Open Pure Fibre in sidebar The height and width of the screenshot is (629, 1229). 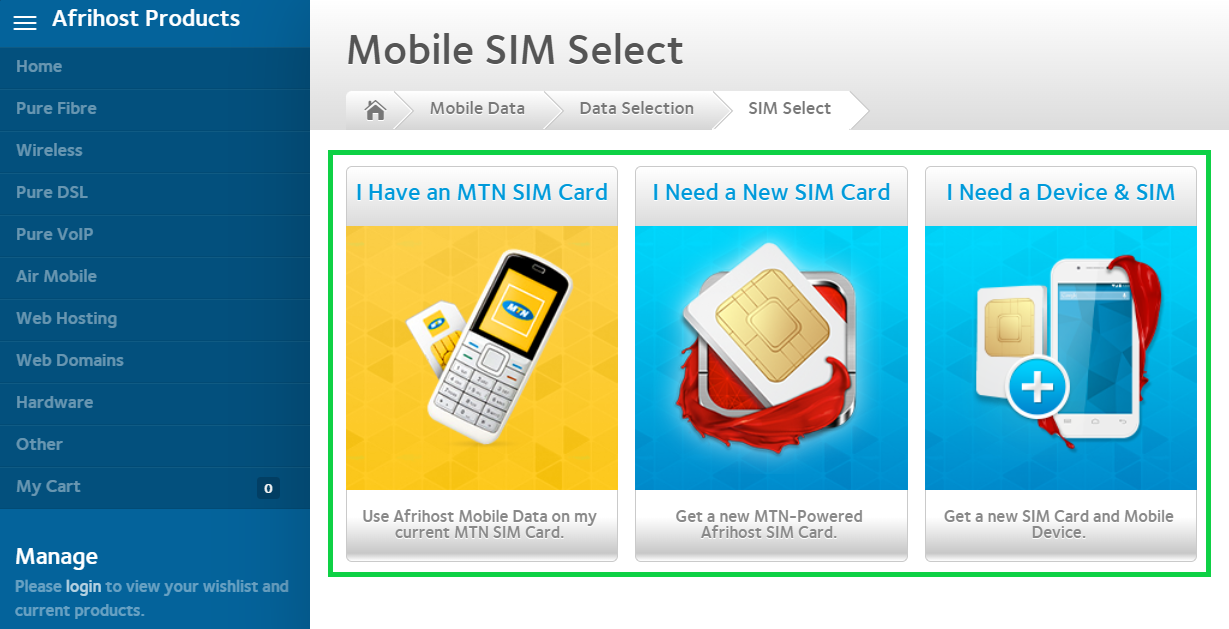(x=56, y=108)
